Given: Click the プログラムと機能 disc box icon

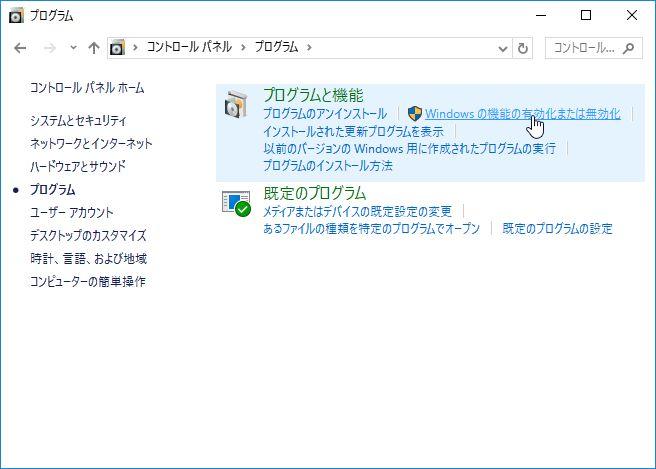Looking at the screenshot, I should (x=236, y=105).
